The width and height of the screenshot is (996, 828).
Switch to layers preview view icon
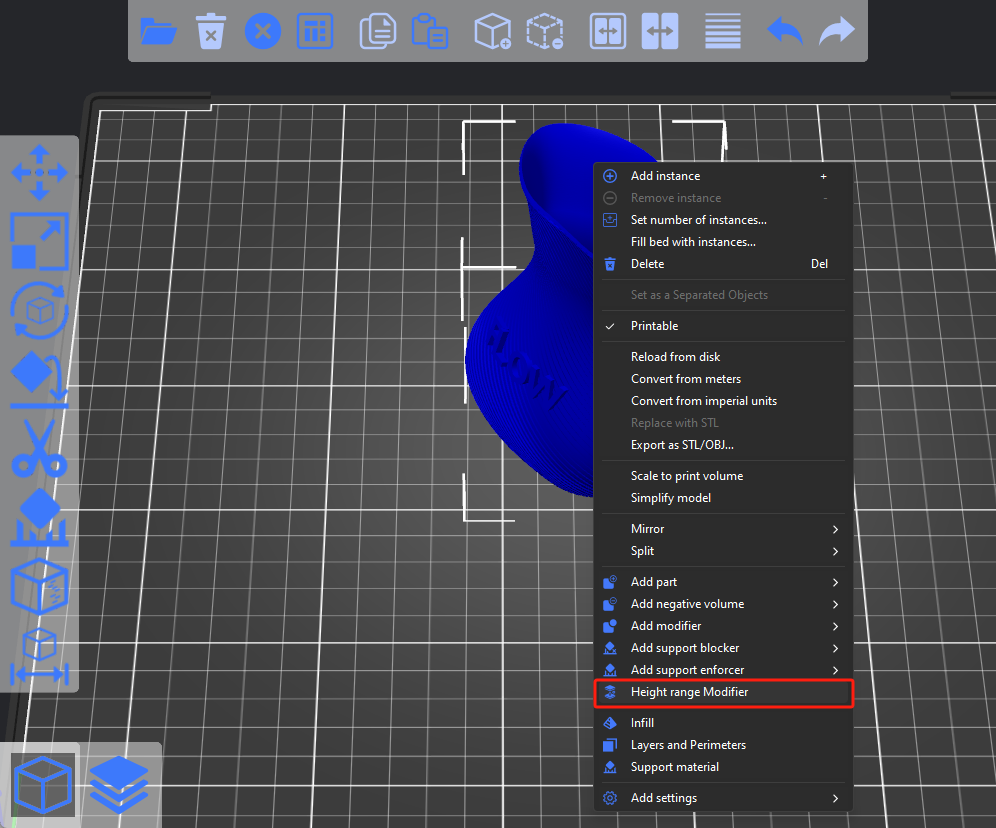point(119,784)
